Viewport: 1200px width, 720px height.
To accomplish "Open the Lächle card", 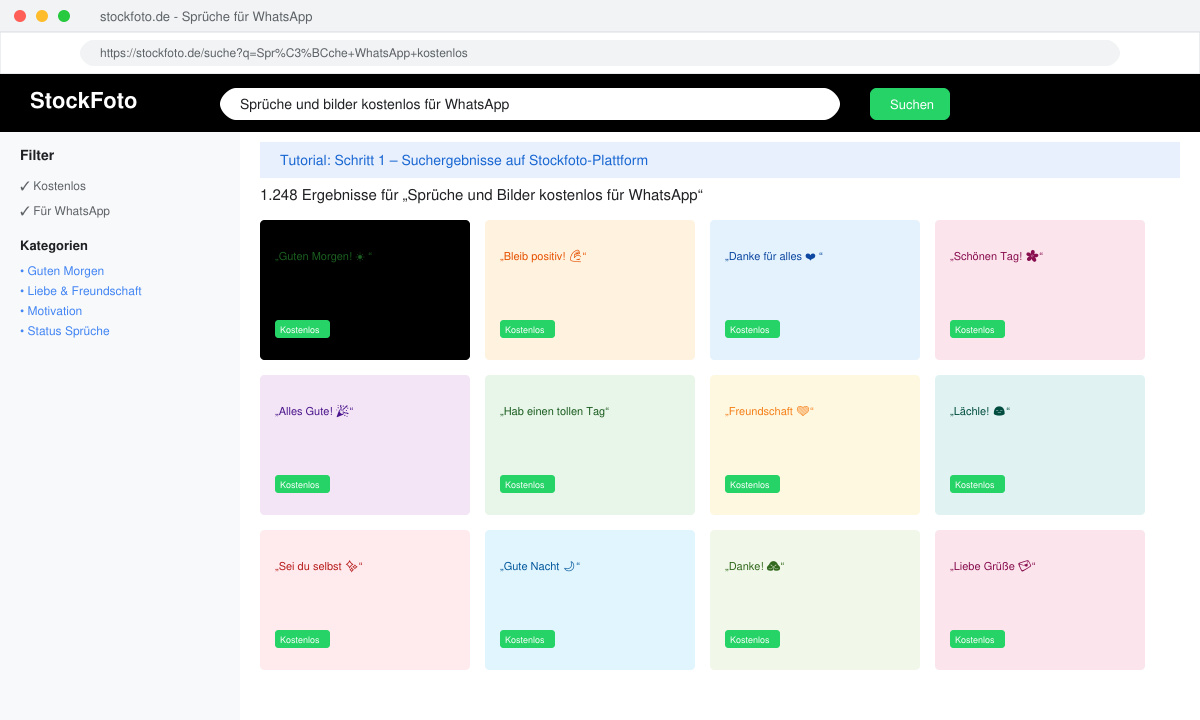I will coord(1040,445).
